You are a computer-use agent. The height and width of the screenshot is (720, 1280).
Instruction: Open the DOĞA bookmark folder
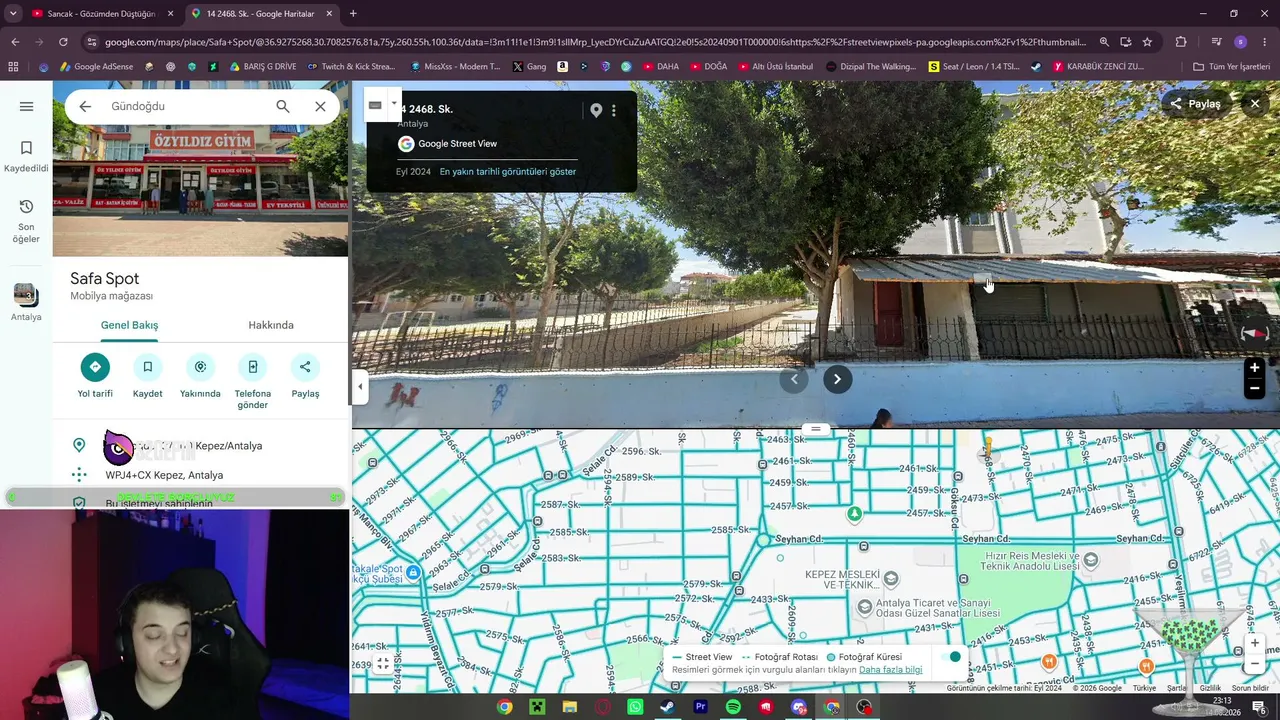pyautogui.click(x=708, y=67)
